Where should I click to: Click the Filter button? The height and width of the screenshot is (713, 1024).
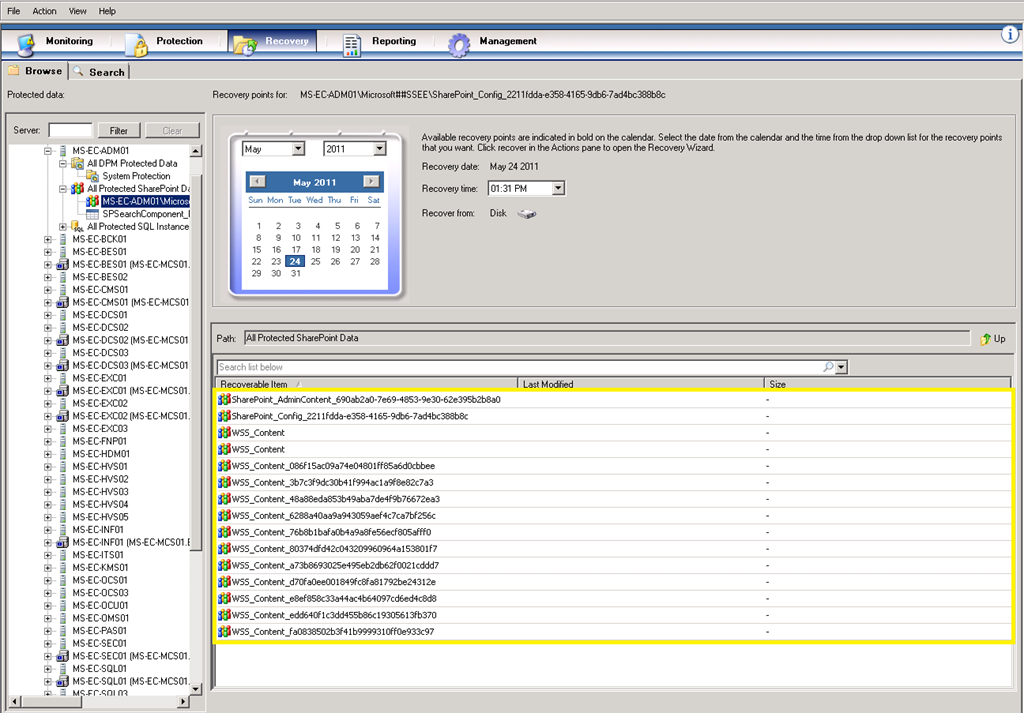tap(118, 131)
